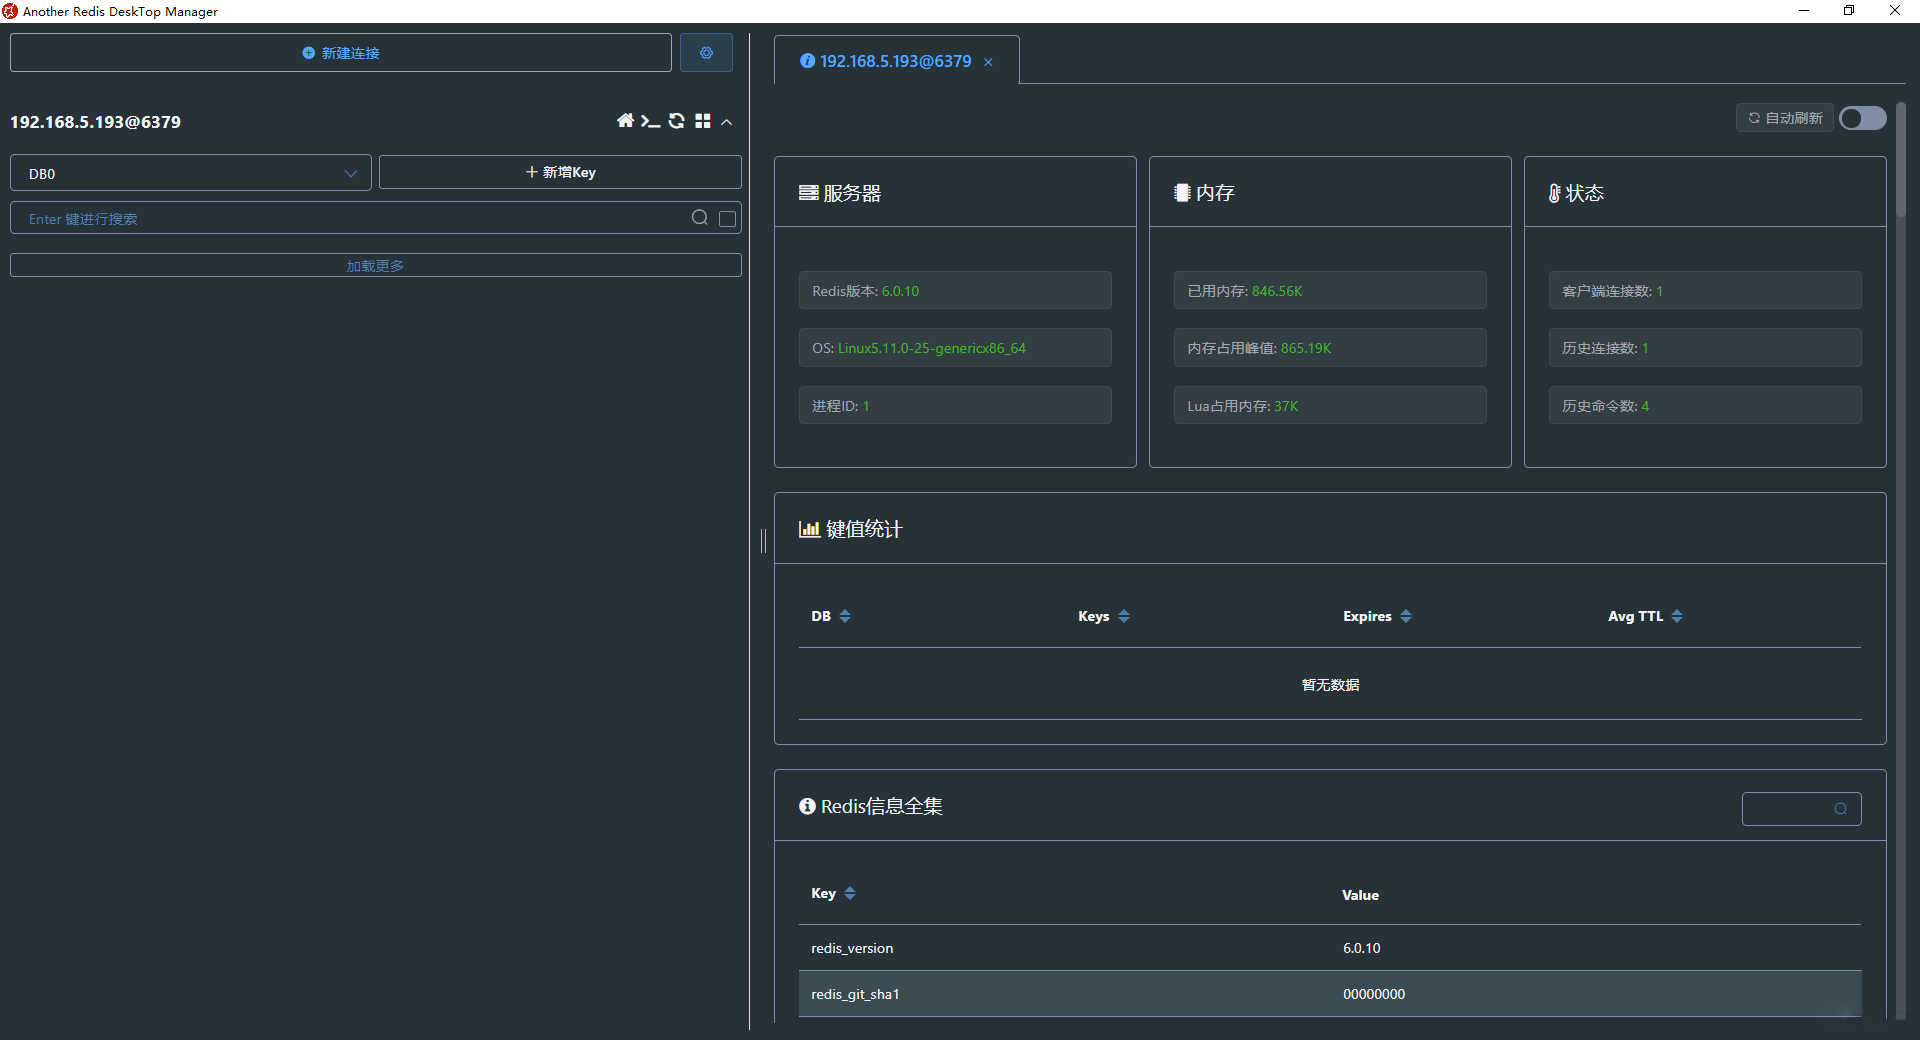Image resolution: width=1920 pixels, height=1040 pixels.
Task: Click the Redis信息全集 info icon
Action: coord(807,806)
